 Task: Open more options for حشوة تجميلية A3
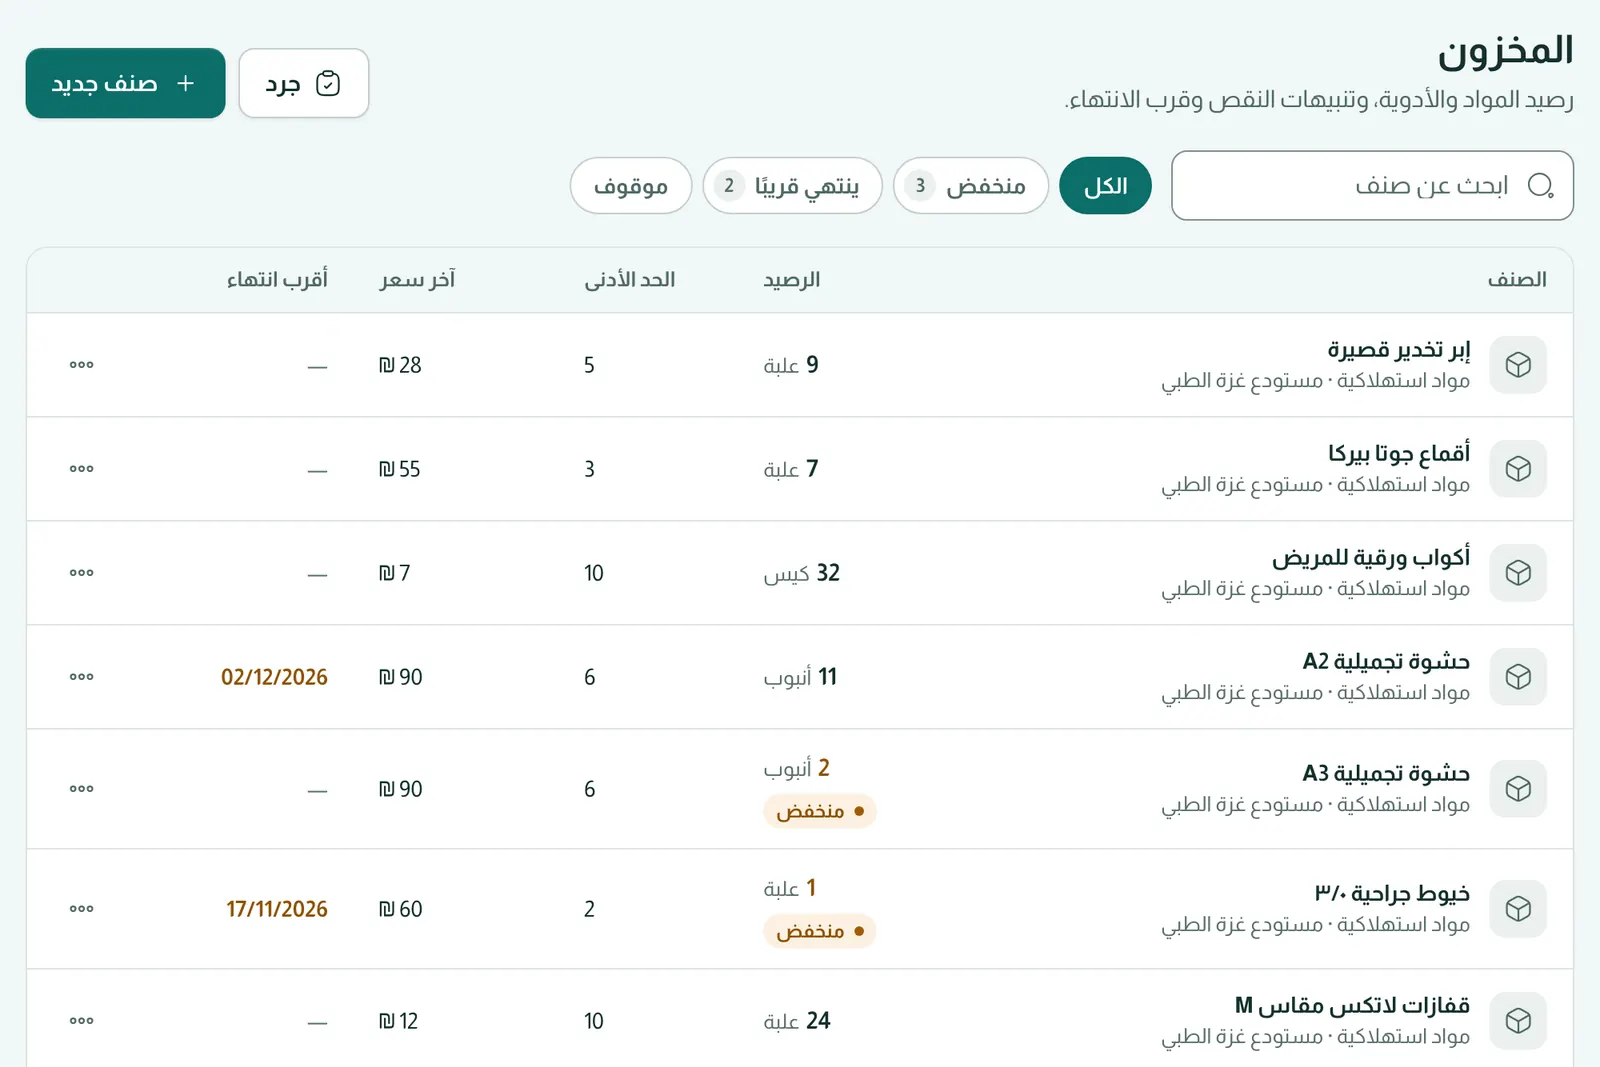point(82,789)
